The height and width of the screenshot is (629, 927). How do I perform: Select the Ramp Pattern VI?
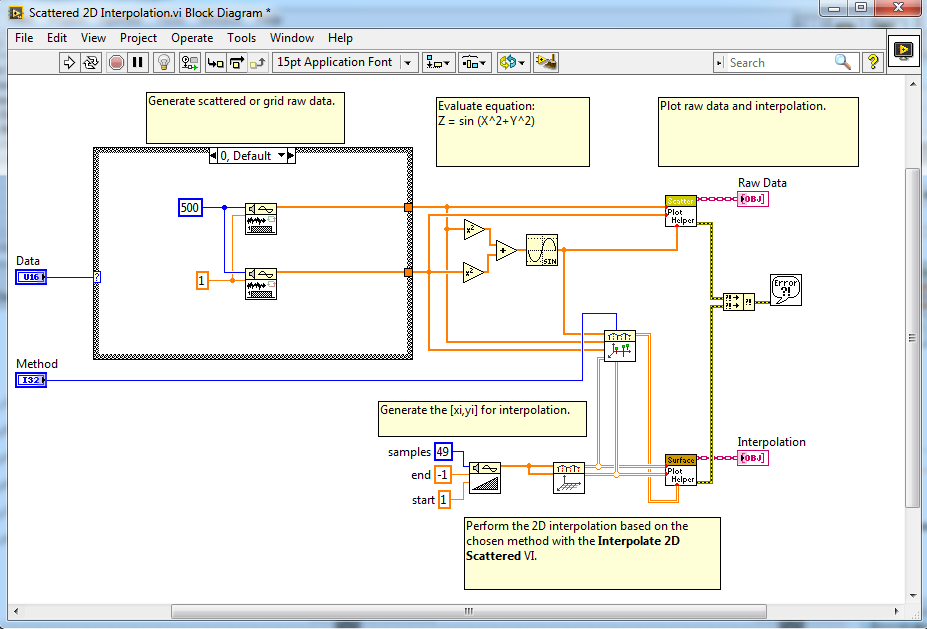point(485,478)
